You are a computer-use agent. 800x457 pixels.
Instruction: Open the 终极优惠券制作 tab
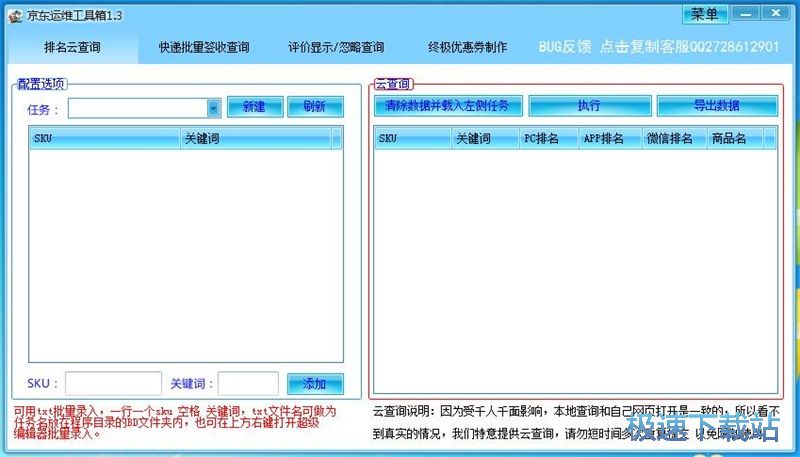point(467,48)
